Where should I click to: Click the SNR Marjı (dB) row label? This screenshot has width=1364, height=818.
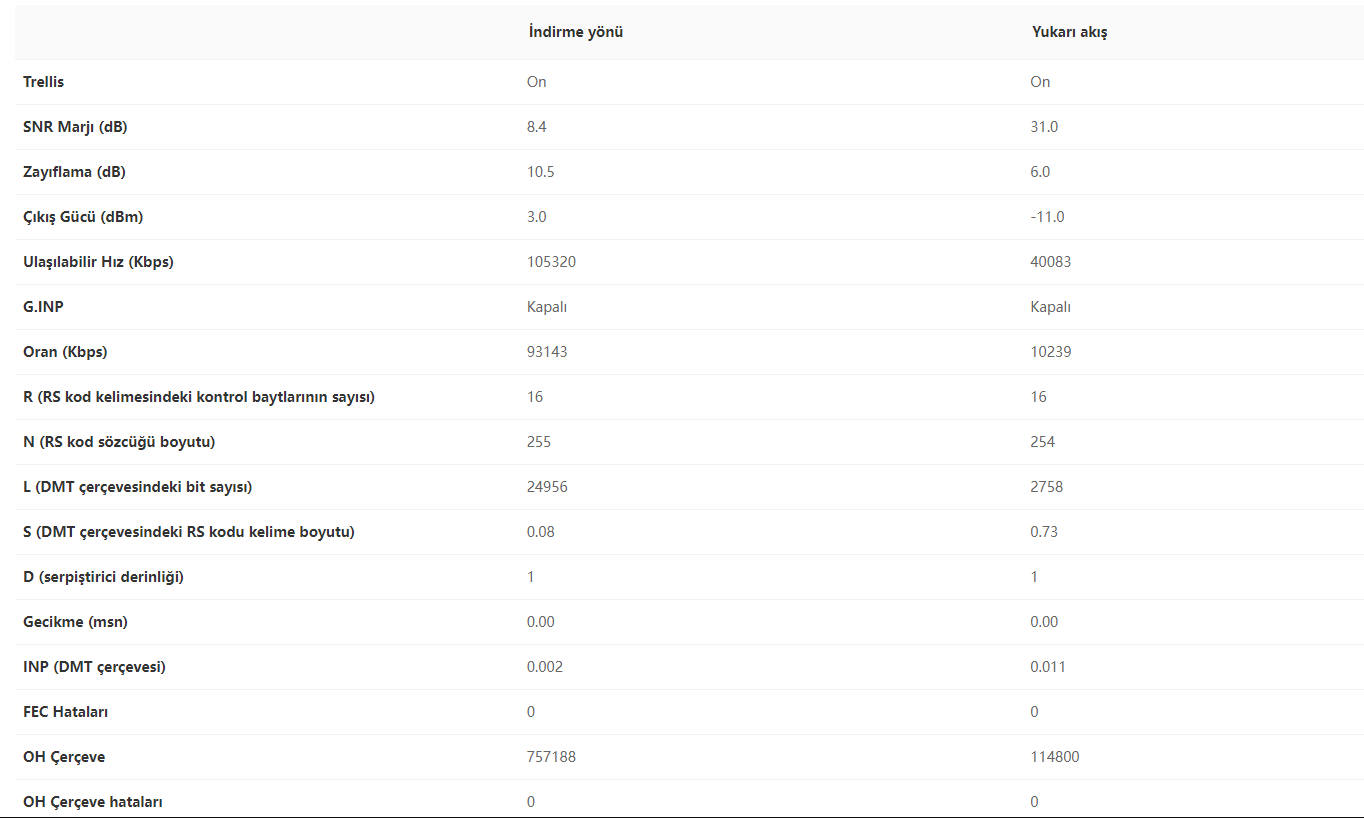click(x=75, y=127)
